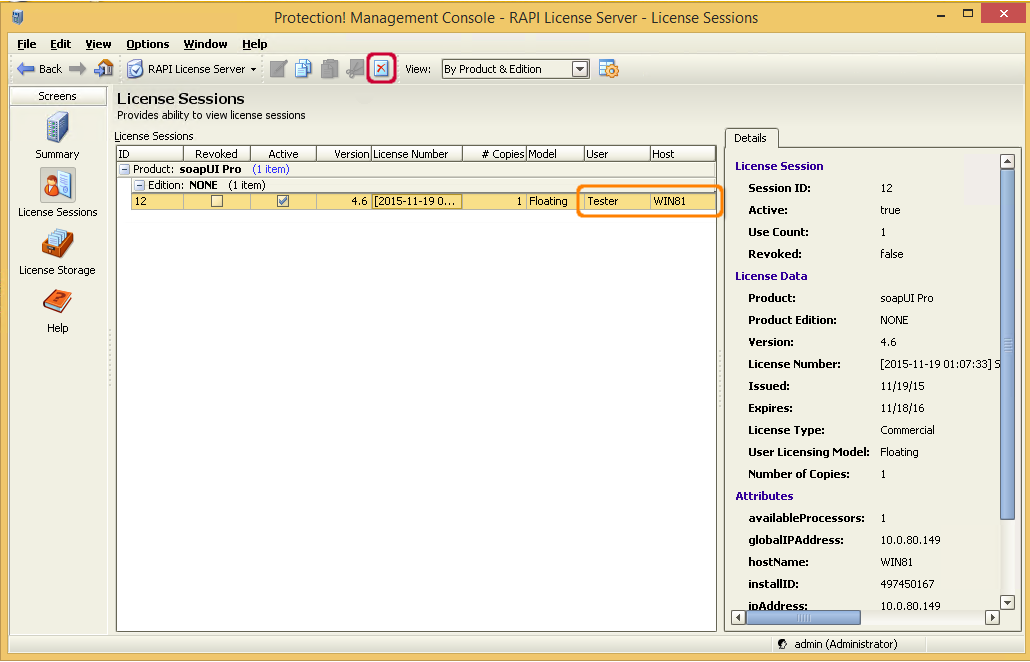Toggle the RAPI License Server button
The width and height of the screenshot is (1030, 662).
tap(192, 68)
